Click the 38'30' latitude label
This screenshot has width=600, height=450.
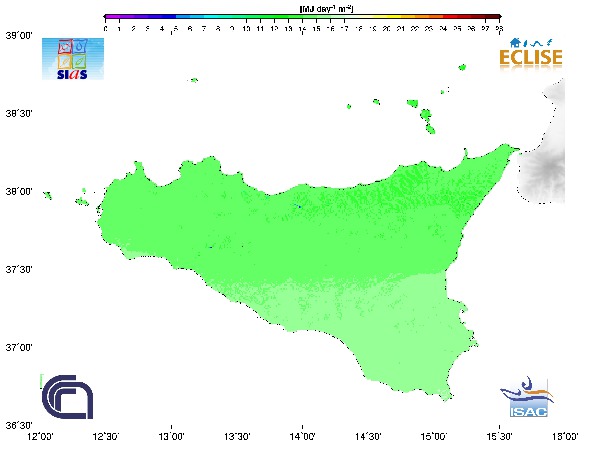pyautogui.click(x=19, y=114)
